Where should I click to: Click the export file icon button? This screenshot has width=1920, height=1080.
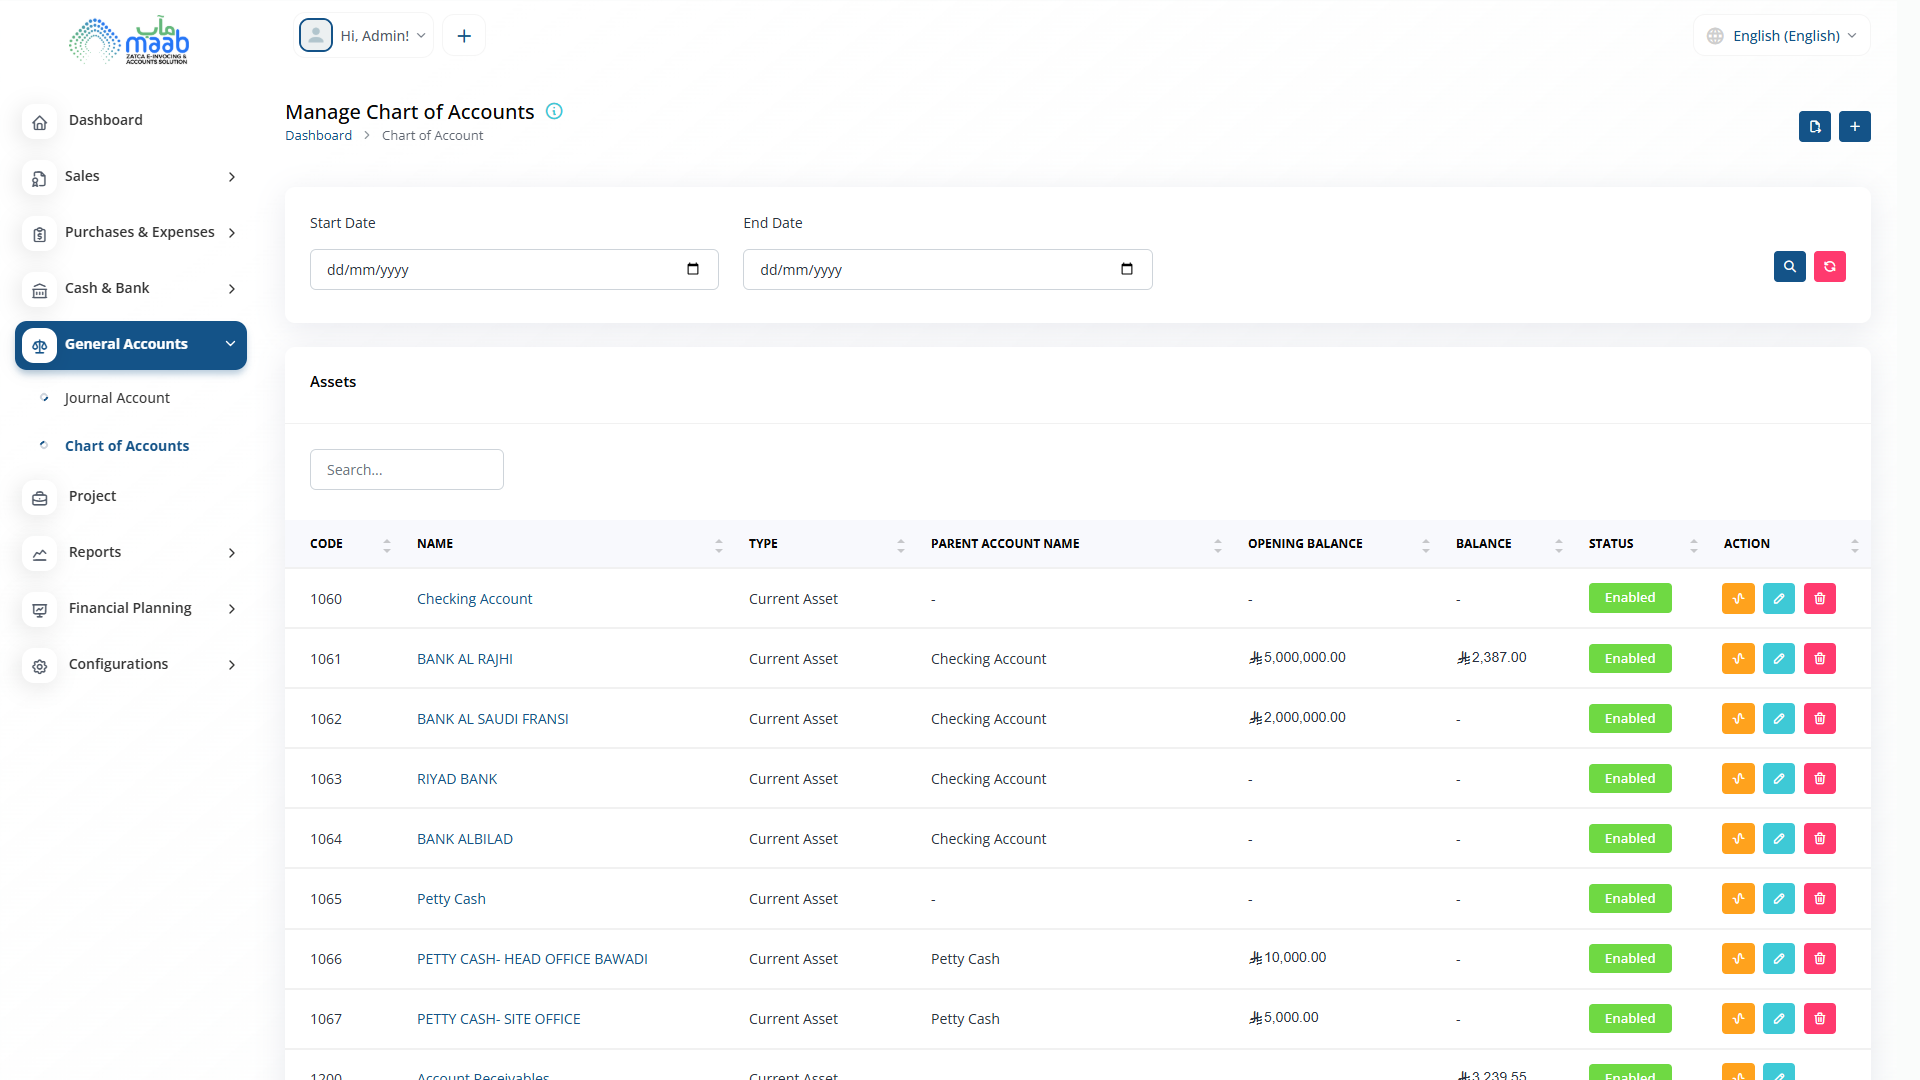1815,127
